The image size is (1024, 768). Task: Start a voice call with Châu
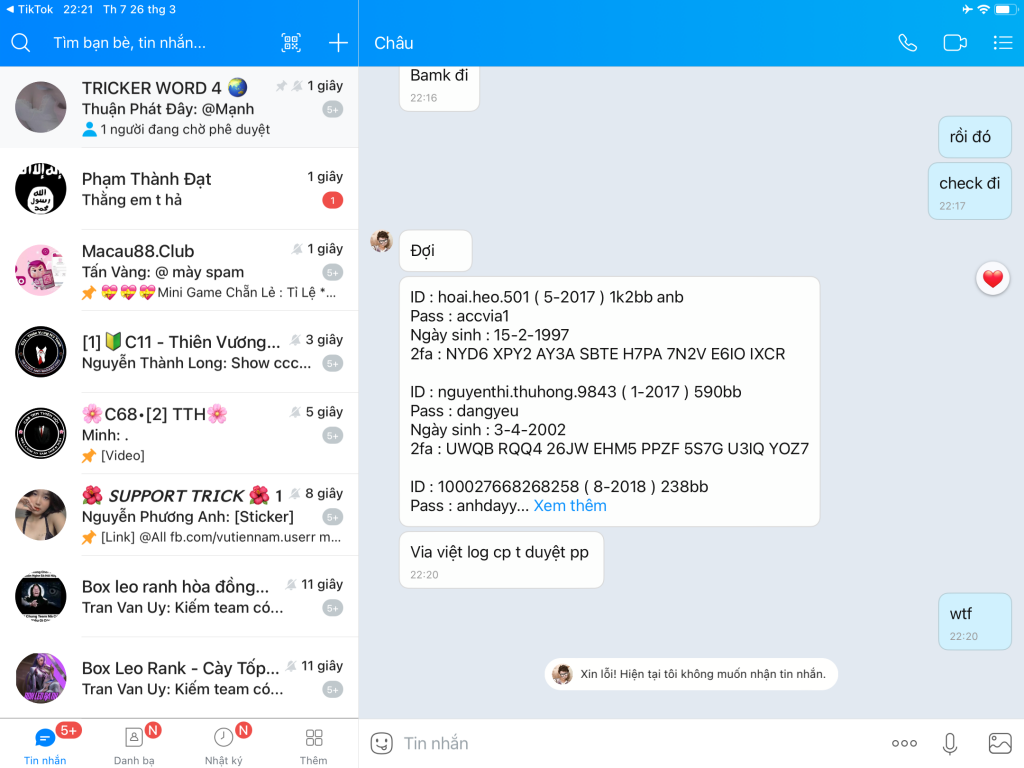tap(907, 43)
